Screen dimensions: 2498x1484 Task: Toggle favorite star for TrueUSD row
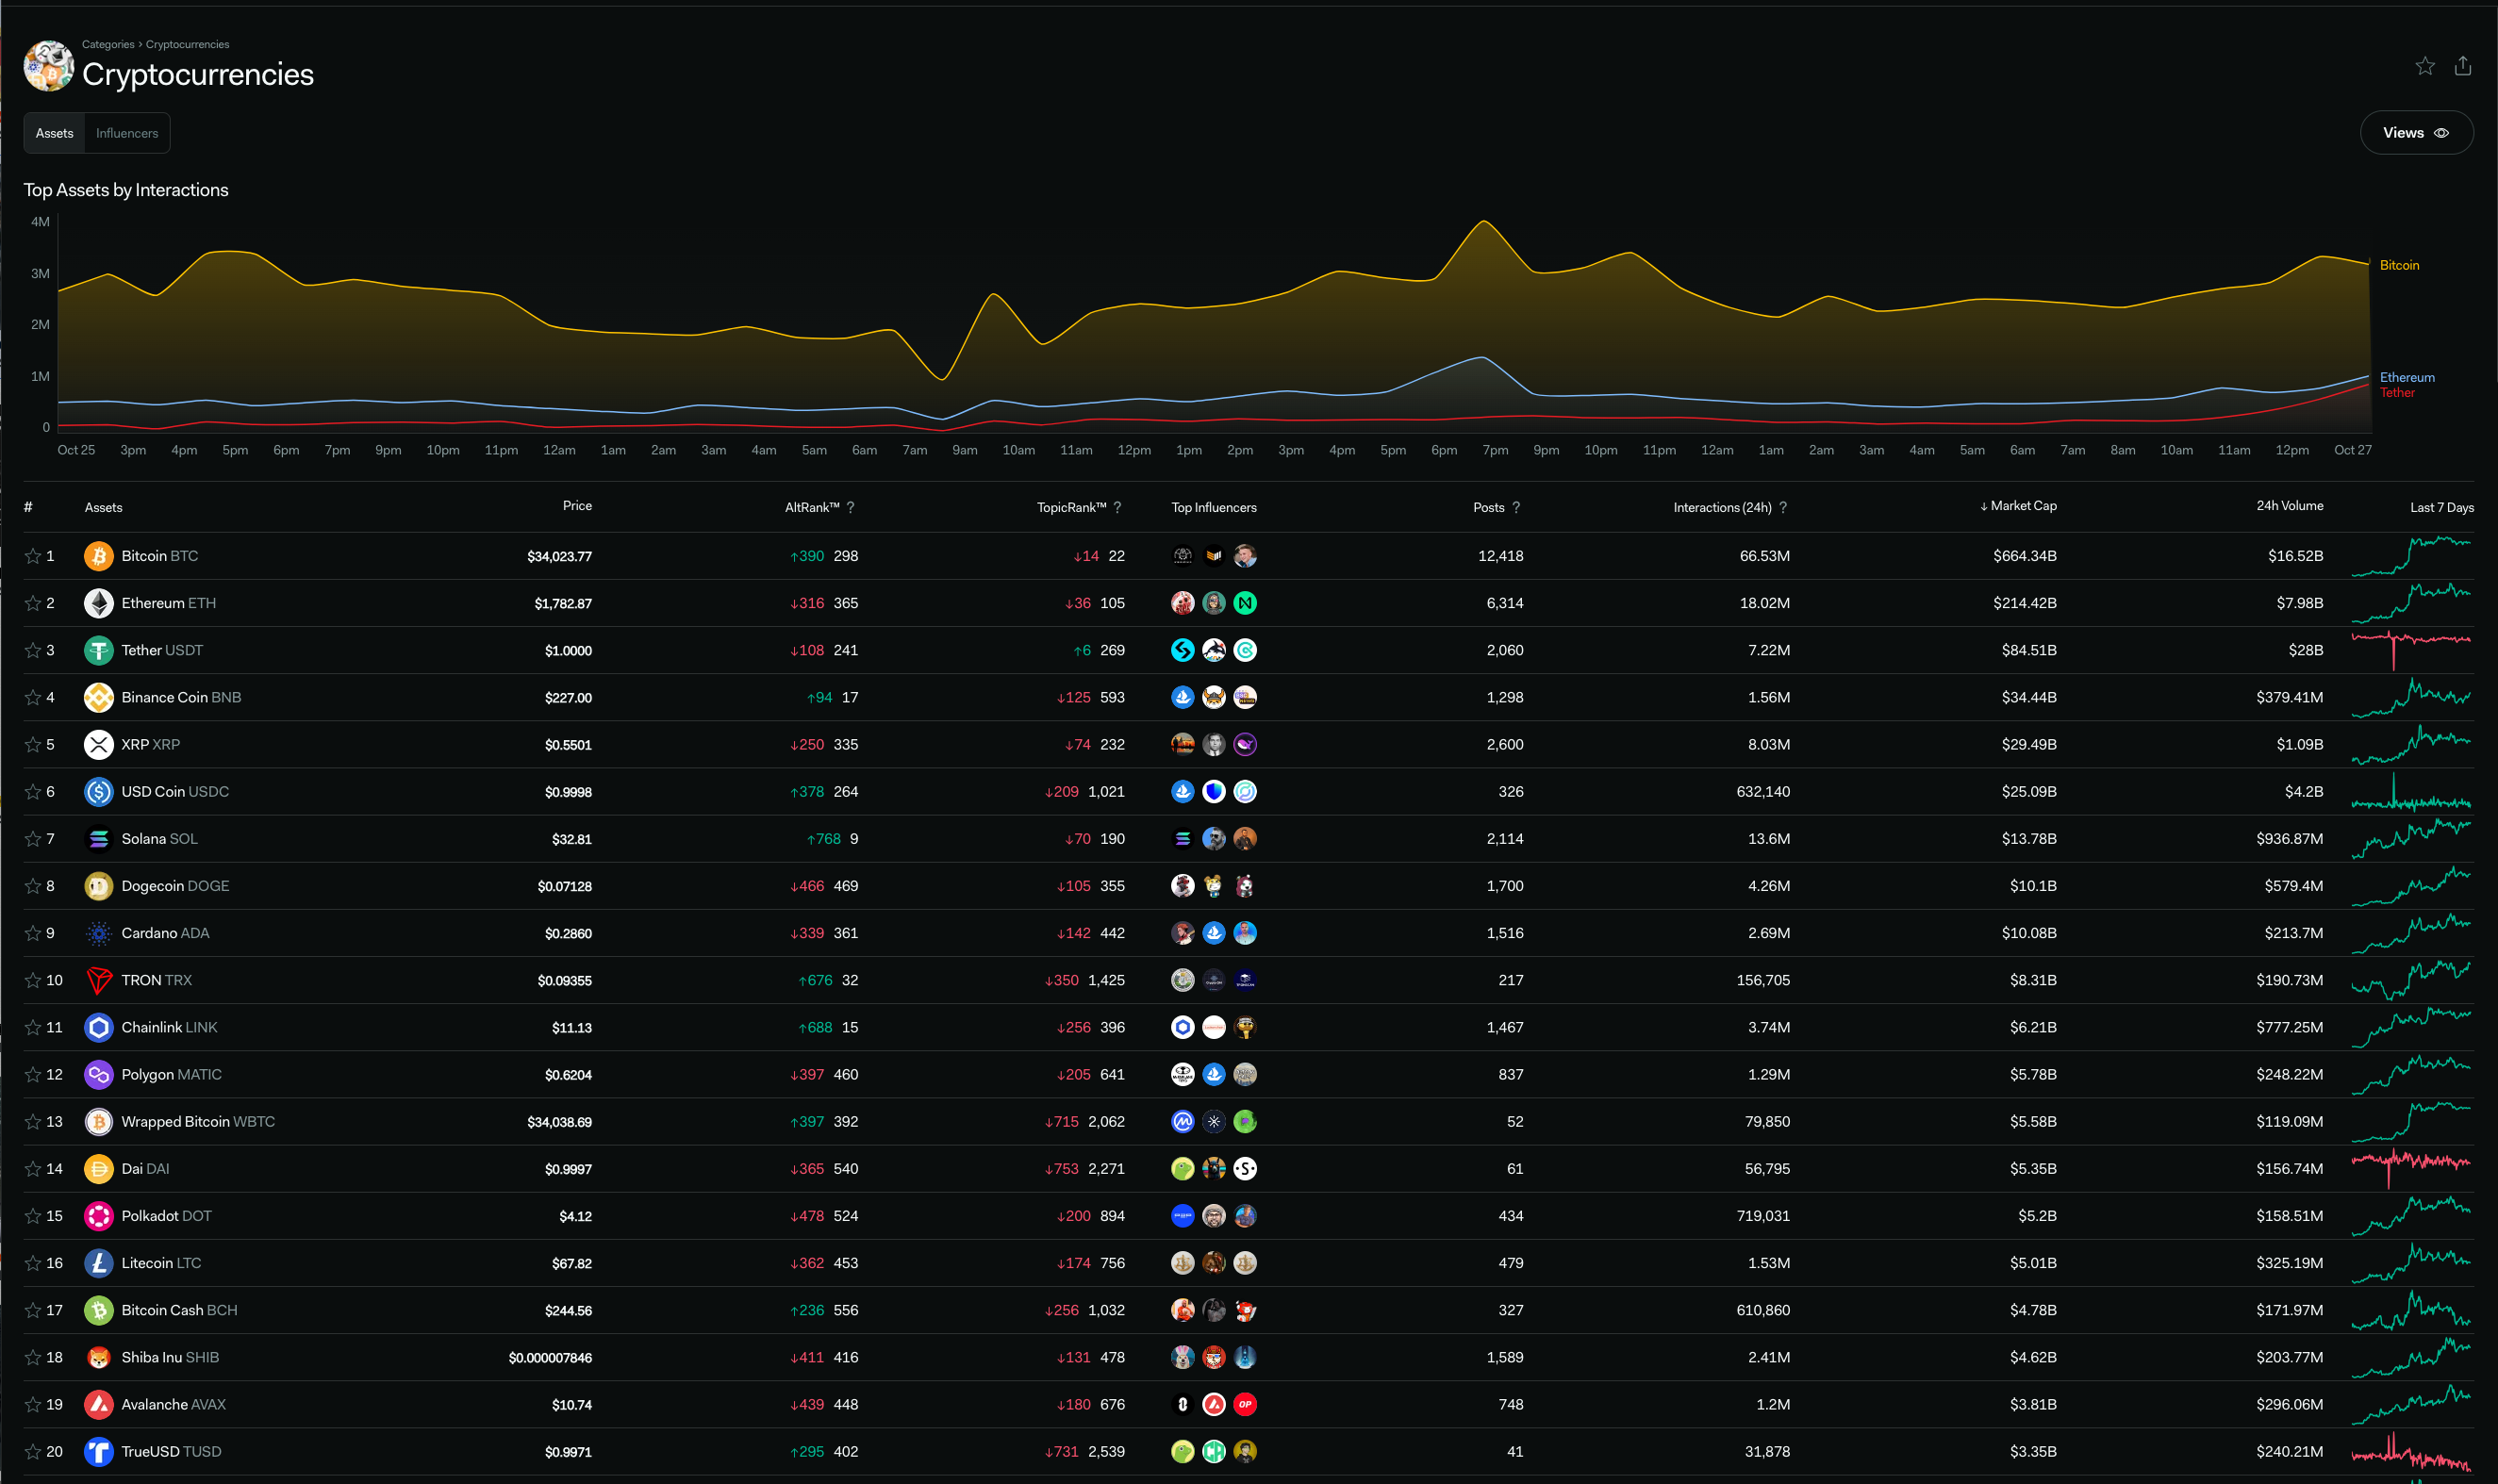point(33,1452)
